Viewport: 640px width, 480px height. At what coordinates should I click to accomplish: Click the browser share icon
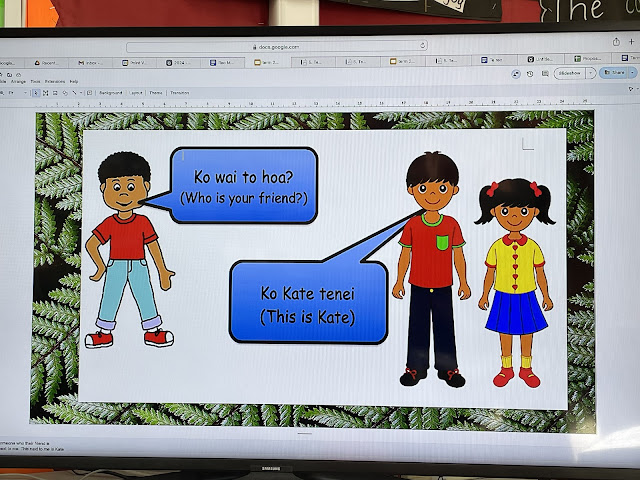[x=616, y=42]
